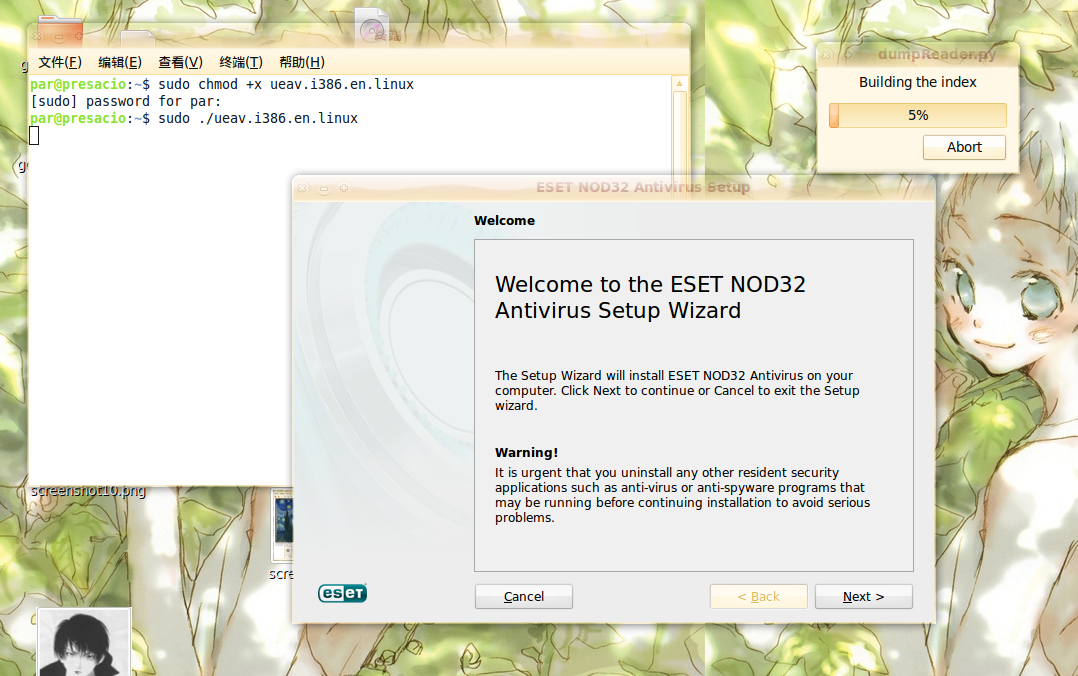Open the 帮助(H) menu in the terminal
Screen dimensions: 1078x676
[x=302, y=63]
